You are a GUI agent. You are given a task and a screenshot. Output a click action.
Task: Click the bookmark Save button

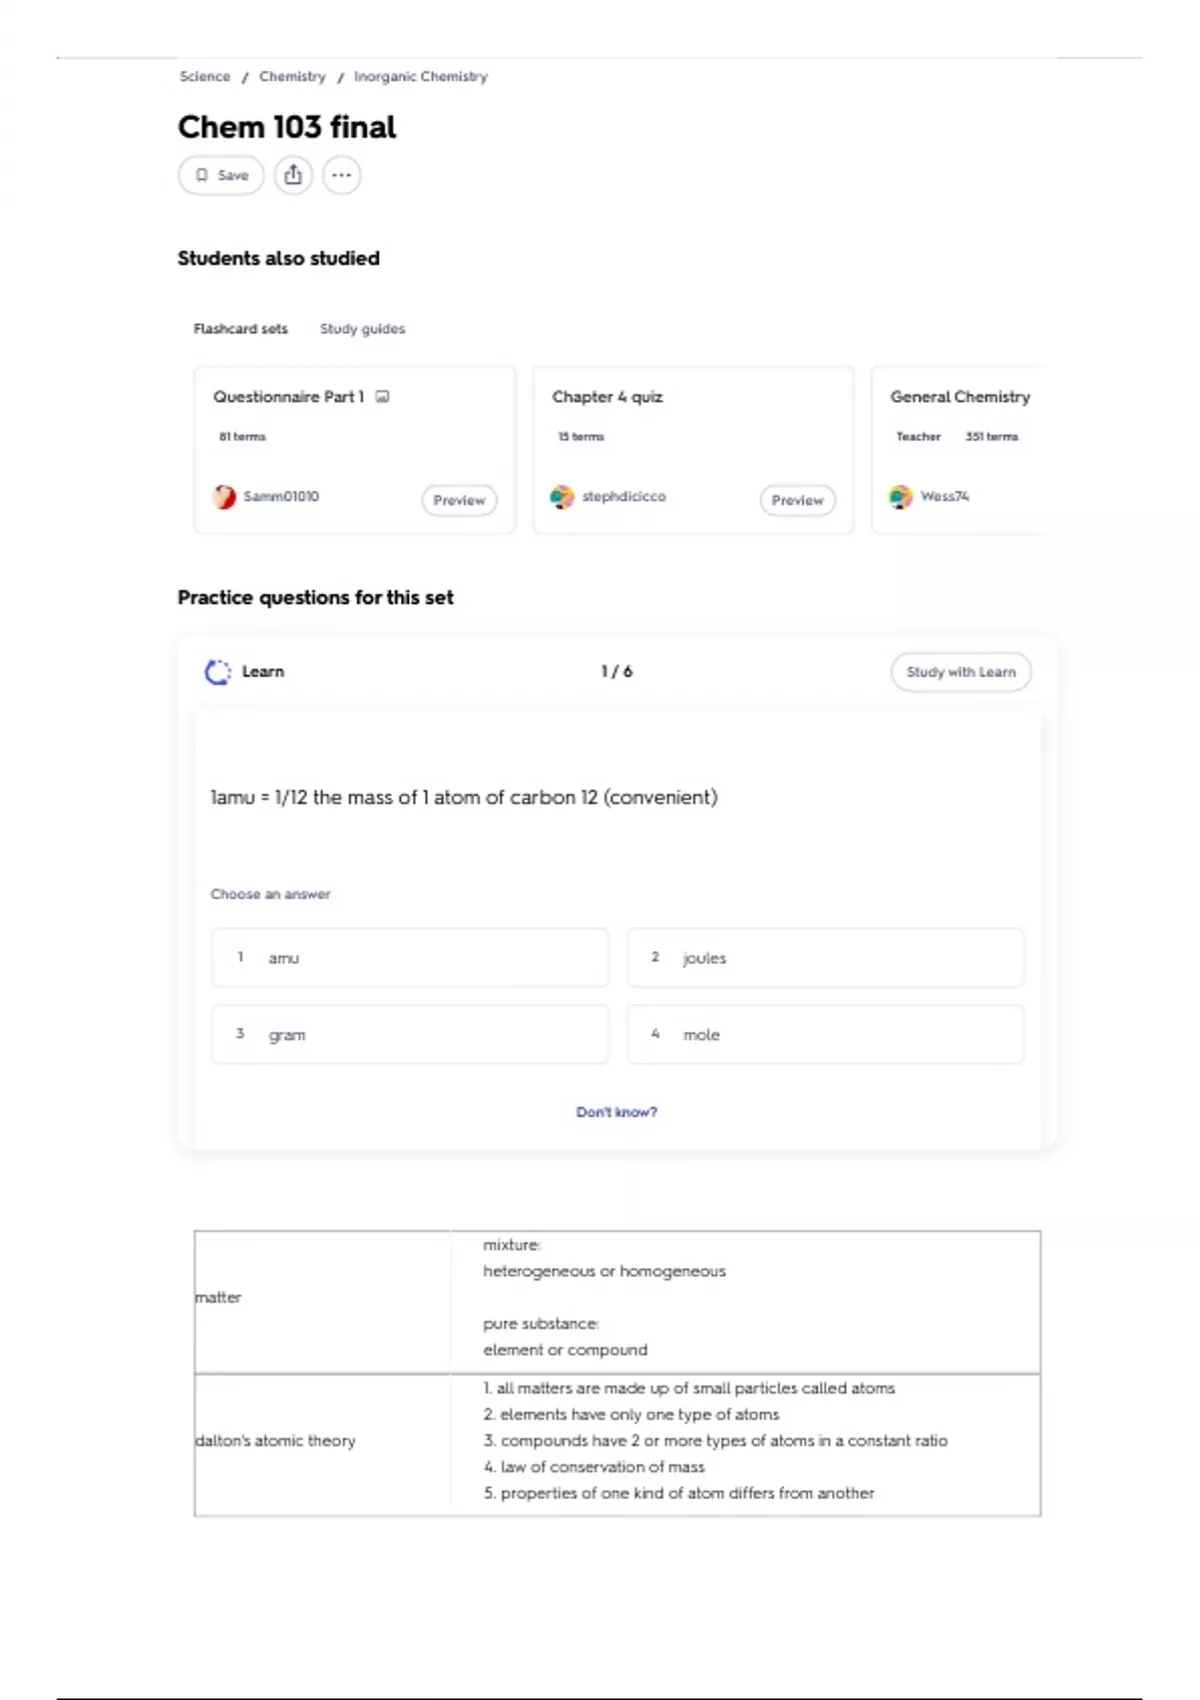point(221,175)
